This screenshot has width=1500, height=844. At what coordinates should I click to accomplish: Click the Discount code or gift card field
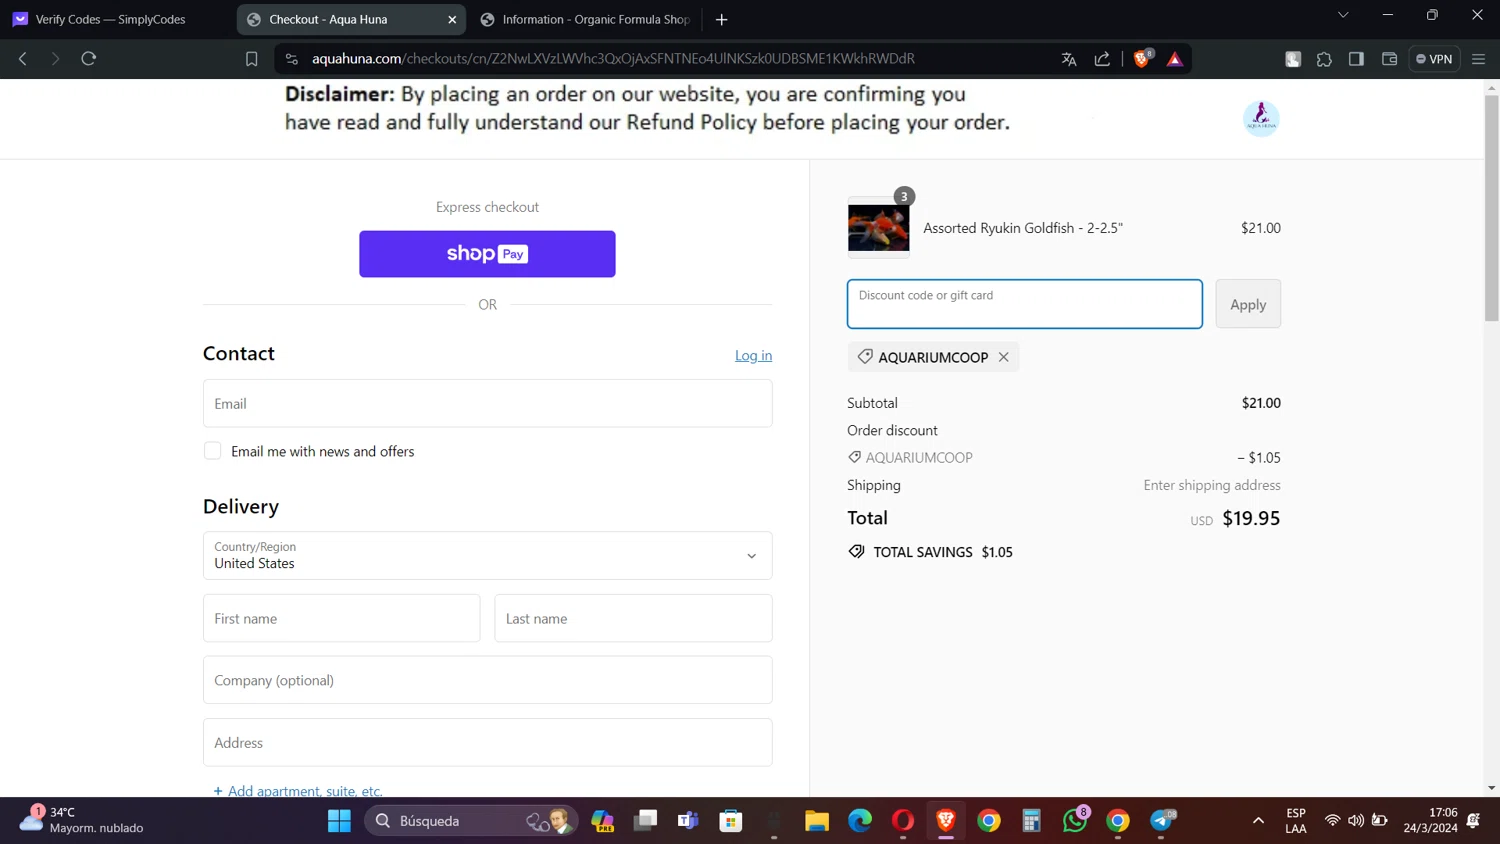coord(1024,304)
